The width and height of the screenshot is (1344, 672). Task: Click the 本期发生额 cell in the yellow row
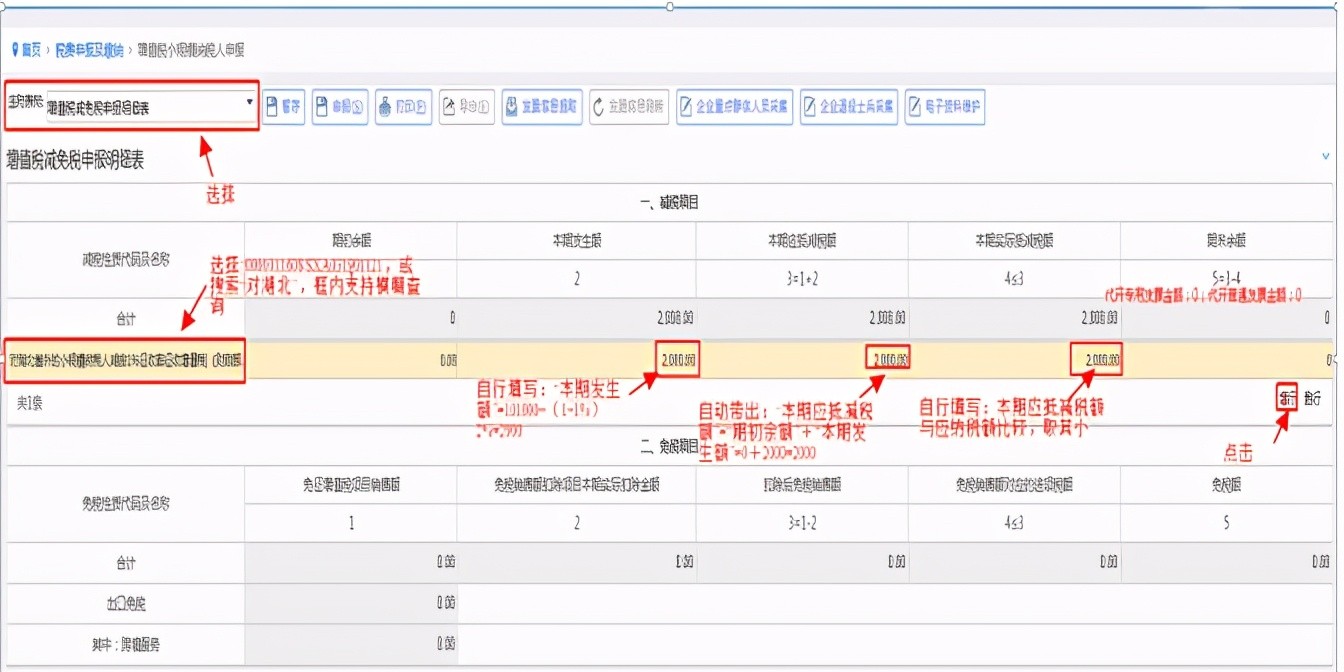(x=576, y=360)
